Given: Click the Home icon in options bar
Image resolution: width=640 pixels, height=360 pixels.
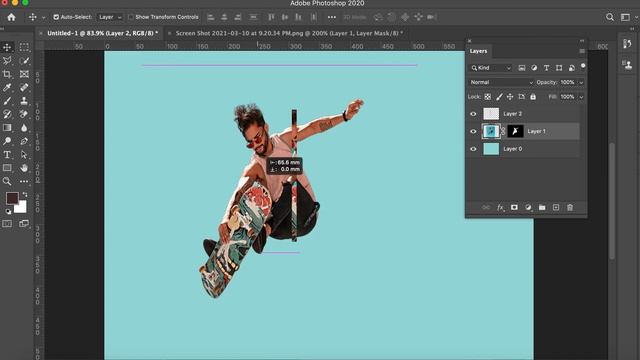Looking at the screenshot, I should (11, 17).
